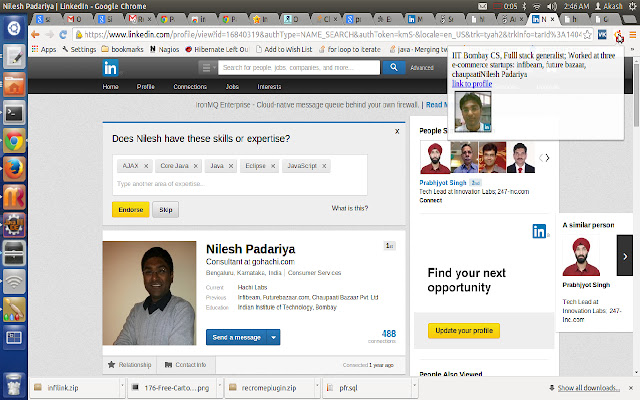
Task: Switch to the Contact Info tab
Action: click(186, 365)
